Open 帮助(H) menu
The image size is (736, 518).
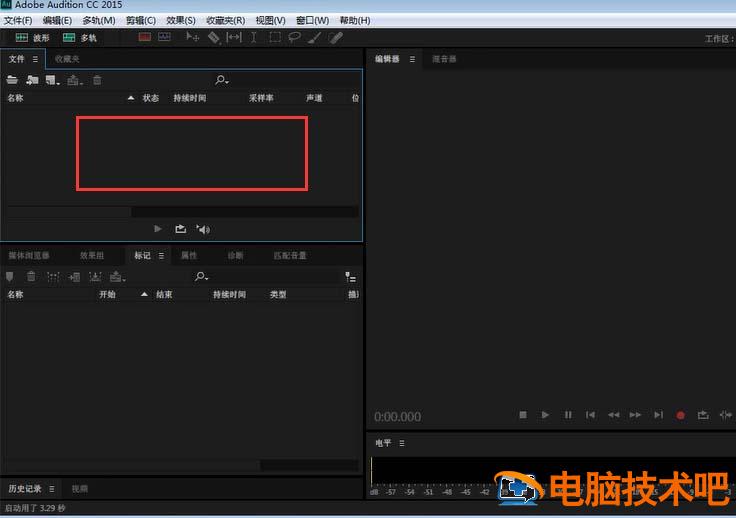coord(355,21)
